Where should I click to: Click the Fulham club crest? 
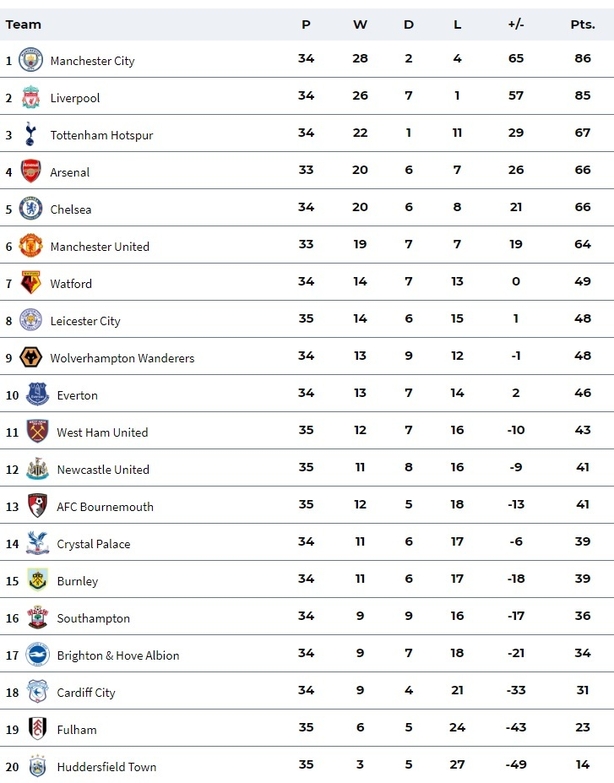tap(37, 729)
